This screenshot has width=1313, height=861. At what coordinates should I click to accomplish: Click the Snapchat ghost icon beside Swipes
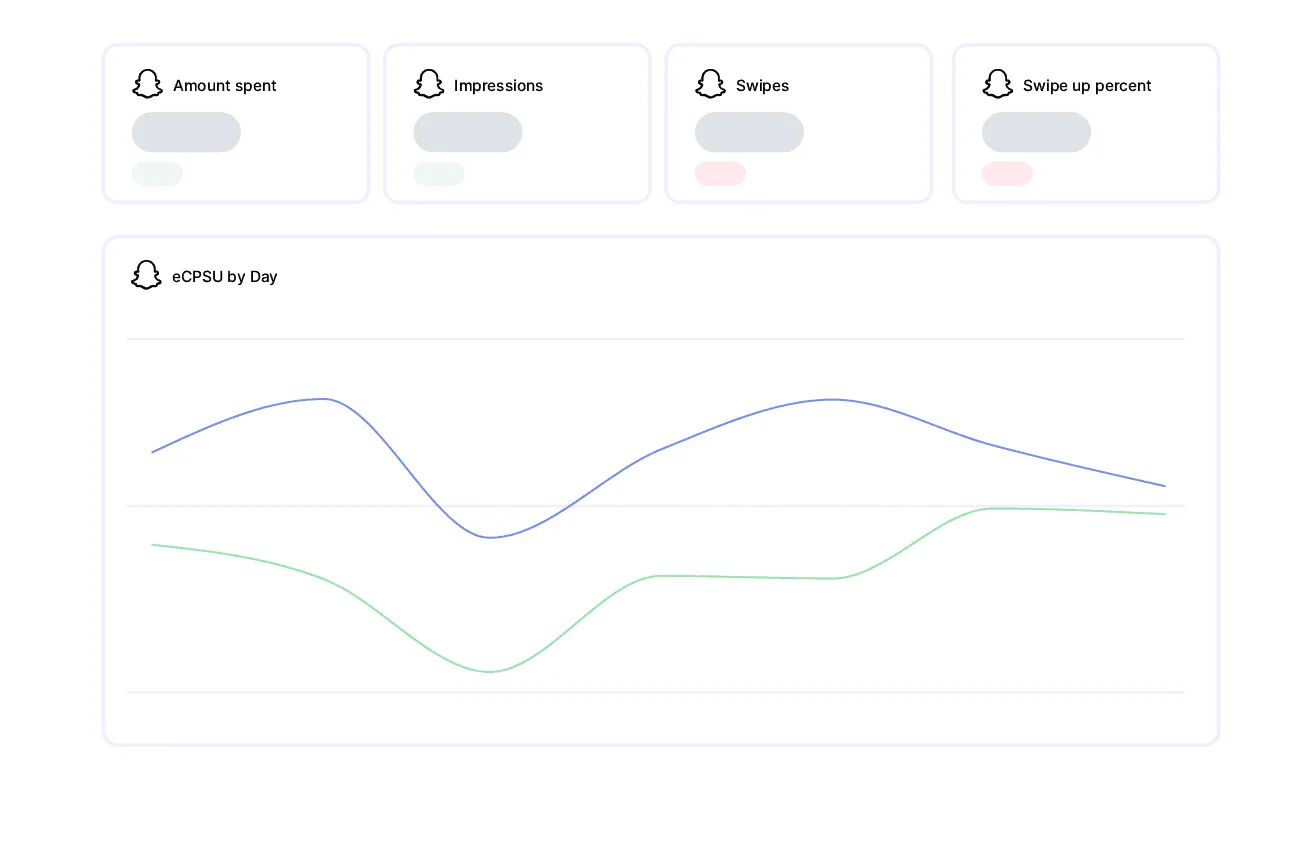pyautogui.click(x=710, y=85)
